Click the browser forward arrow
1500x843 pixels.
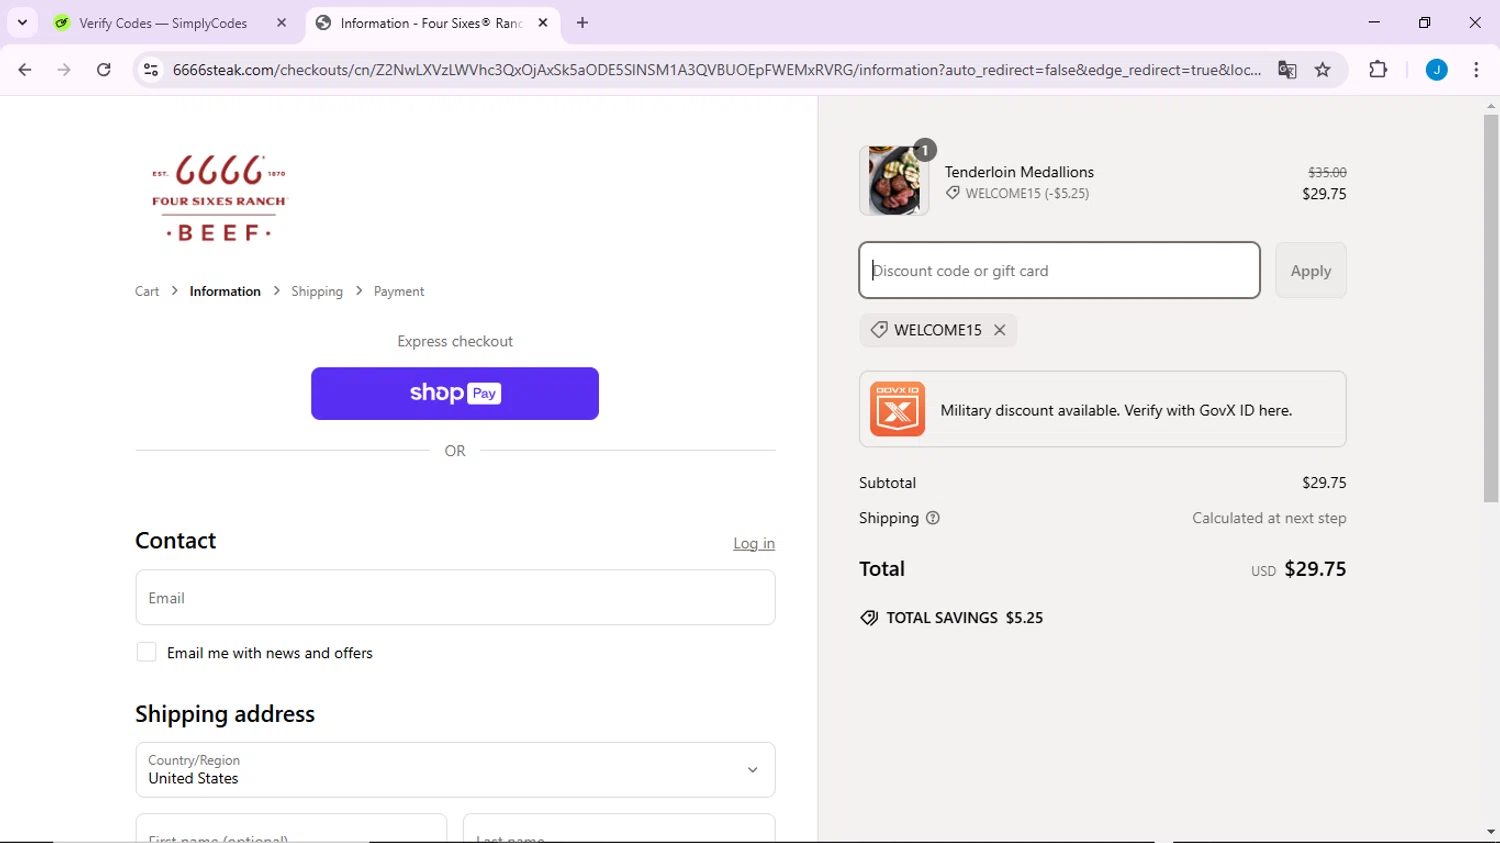64,70
